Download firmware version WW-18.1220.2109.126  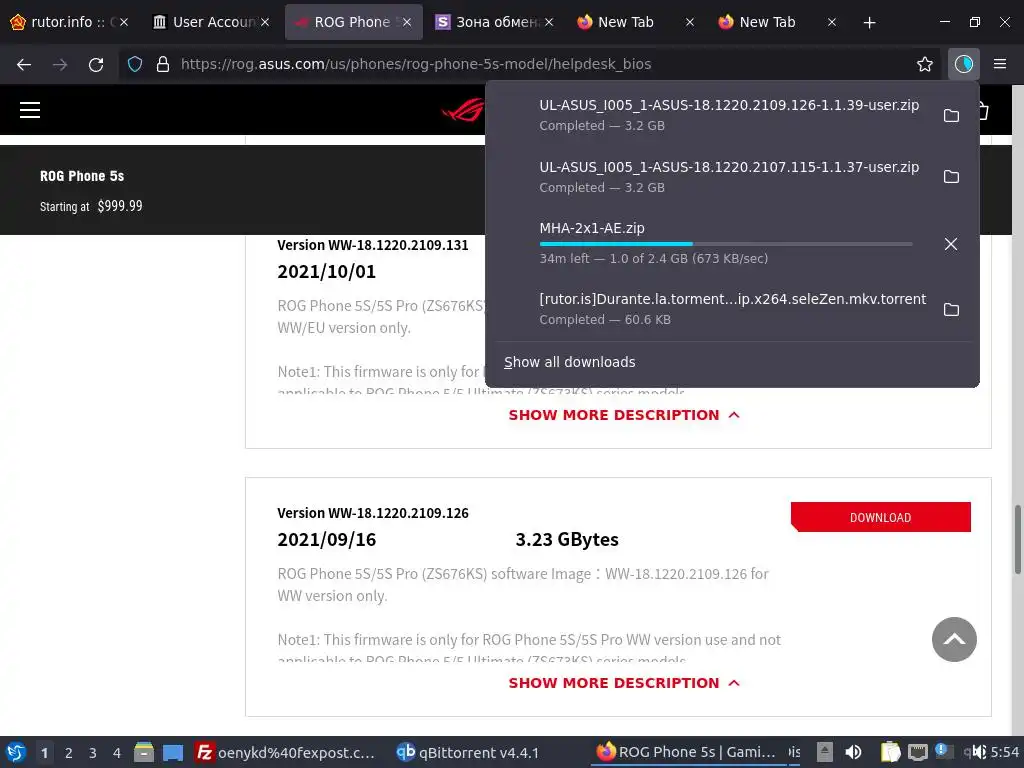pos(880,517)
